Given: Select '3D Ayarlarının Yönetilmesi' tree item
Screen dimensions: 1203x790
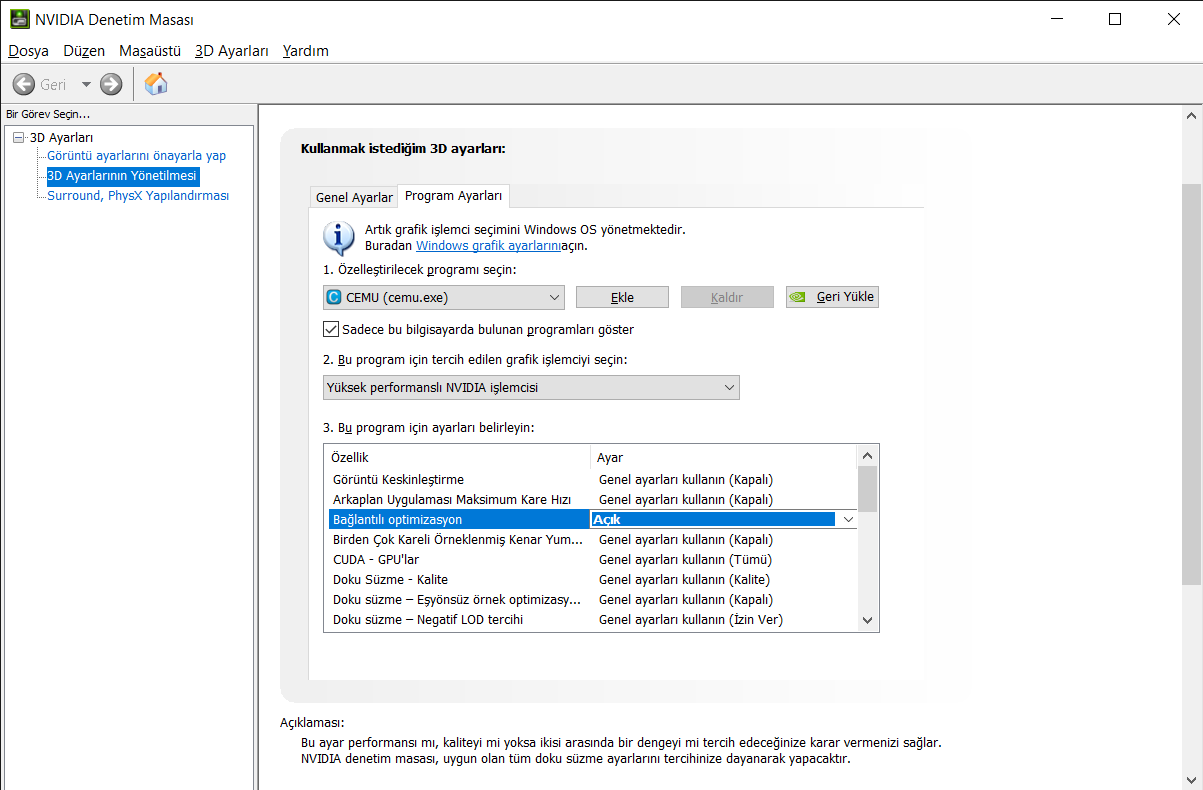Looking at the screenshot, I should click(x=123, y=175).
